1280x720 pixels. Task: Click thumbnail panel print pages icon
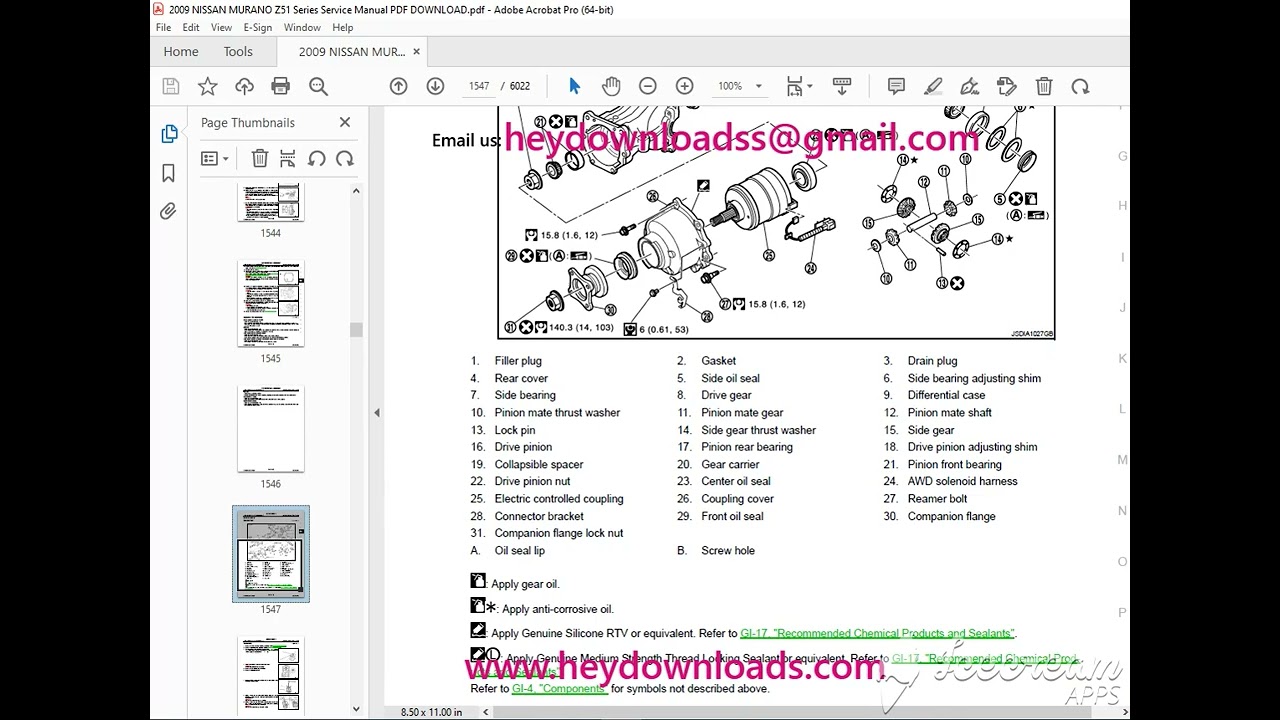pos(288,158)
